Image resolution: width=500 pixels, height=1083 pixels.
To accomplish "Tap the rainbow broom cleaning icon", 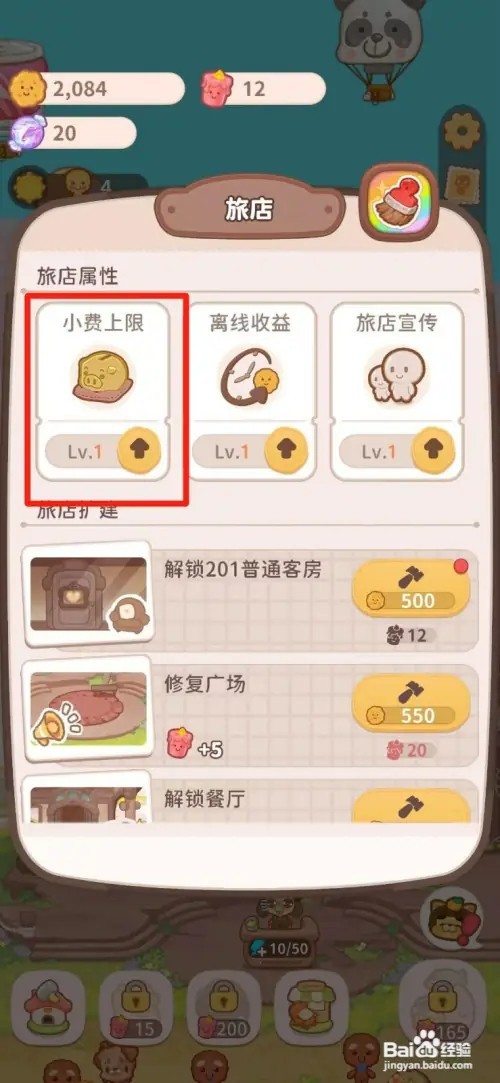I will click(x=399, y=202).
